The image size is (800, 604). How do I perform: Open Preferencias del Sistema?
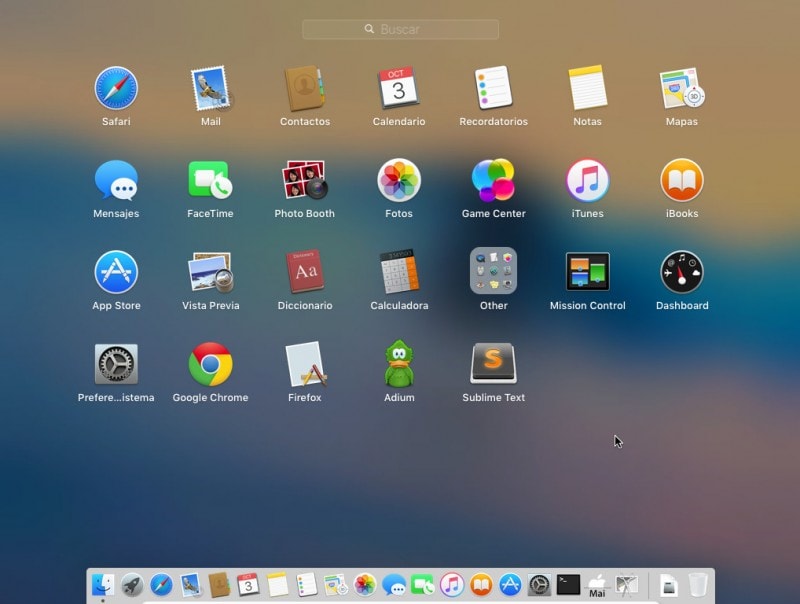(x=116, y=370)
